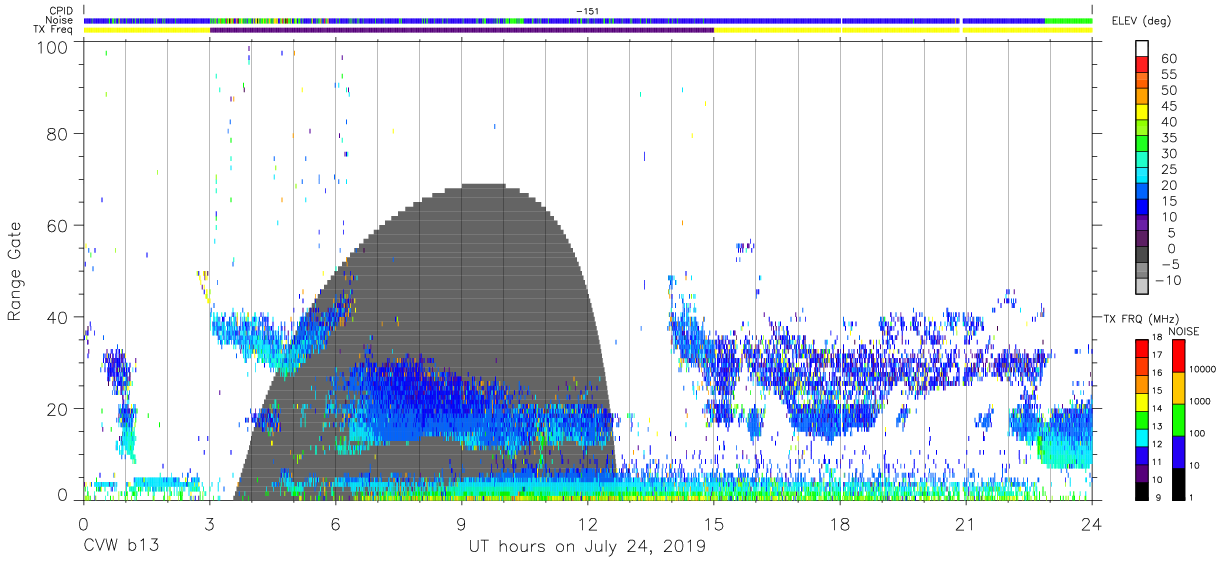Click the "Range Gate" y-axis title

[x=15, y=270]
